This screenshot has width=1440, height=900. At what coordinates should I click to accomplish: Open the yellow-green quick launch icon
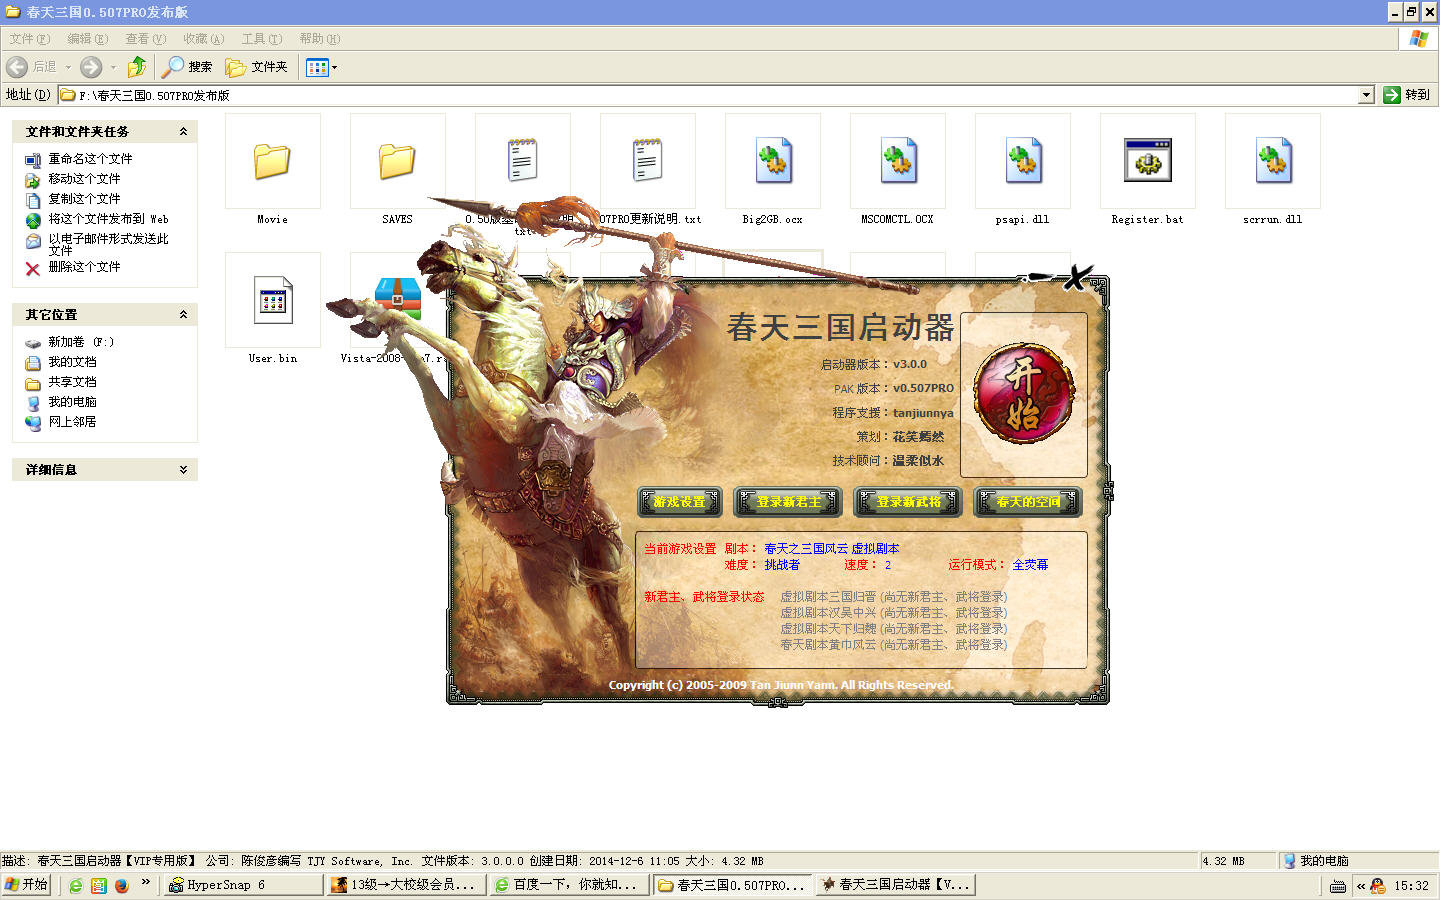click(x=99, y=885)
